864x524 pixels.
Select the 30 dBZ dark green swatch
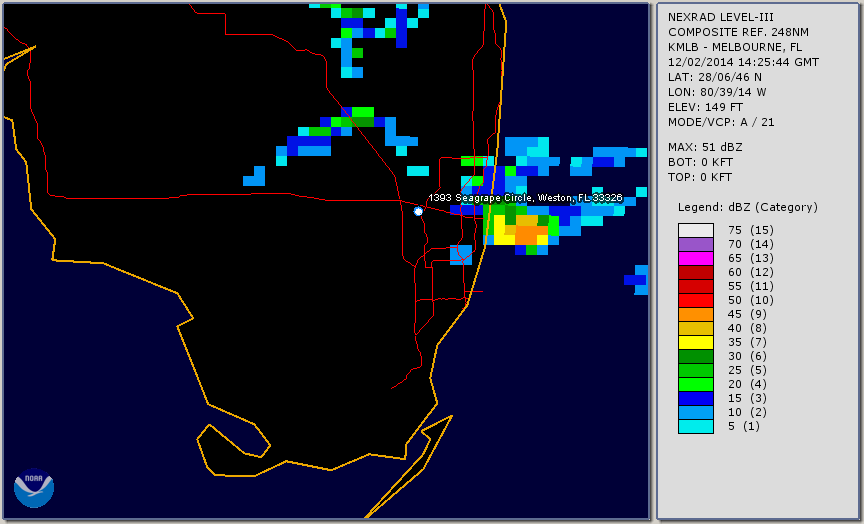696,356
